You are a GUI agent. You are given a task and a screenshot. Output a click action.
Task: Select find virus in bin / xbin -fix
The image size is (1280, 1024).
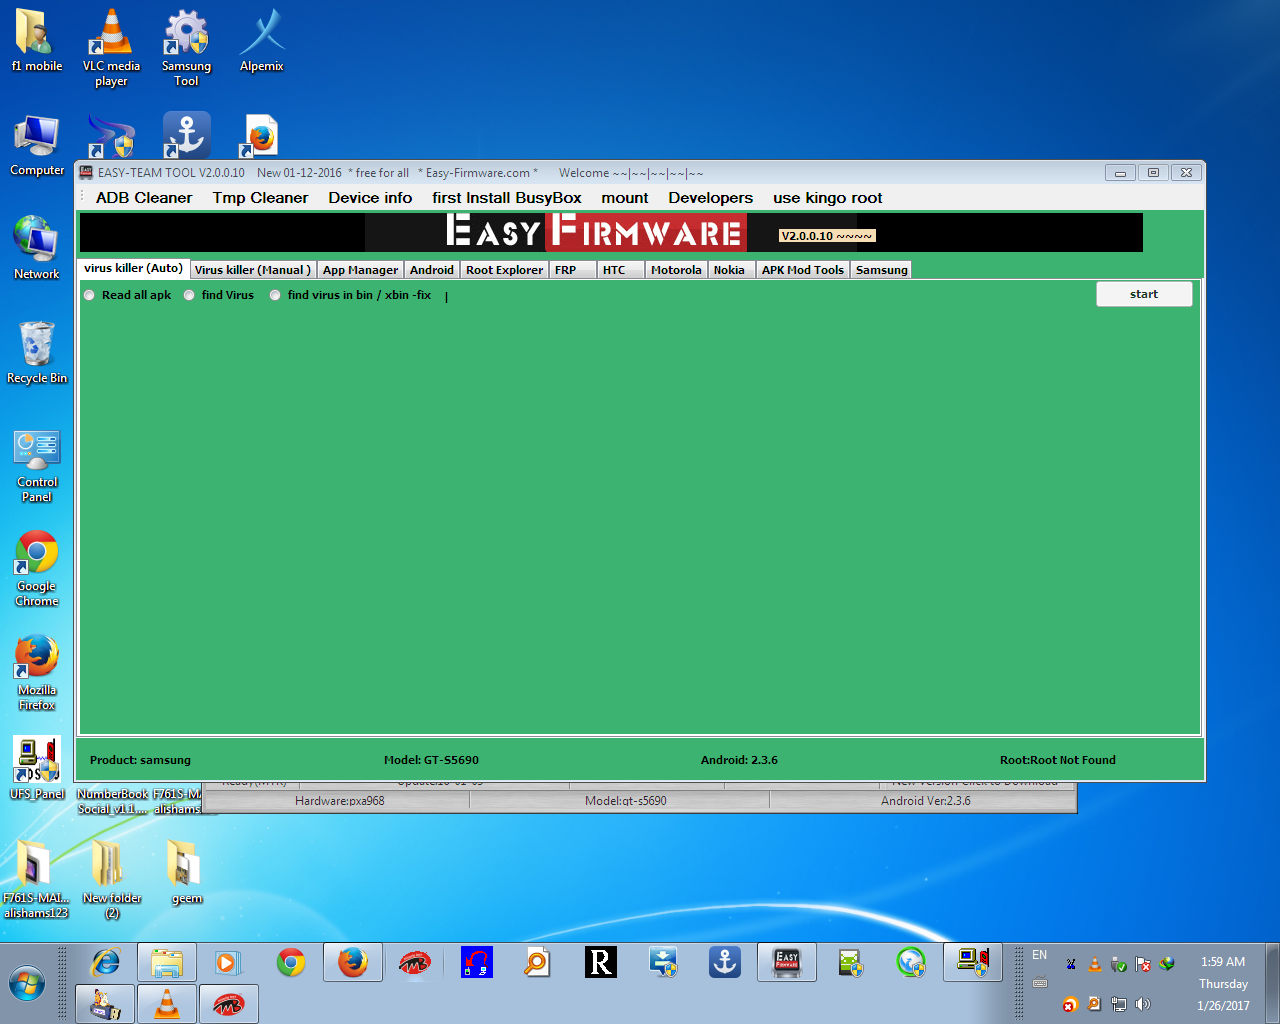pos(351,295)
